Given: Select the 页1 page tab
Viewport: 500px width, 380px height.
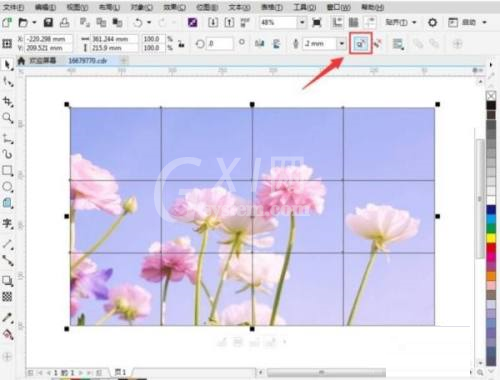Looking at the screenshot, I should click(121, 372).
